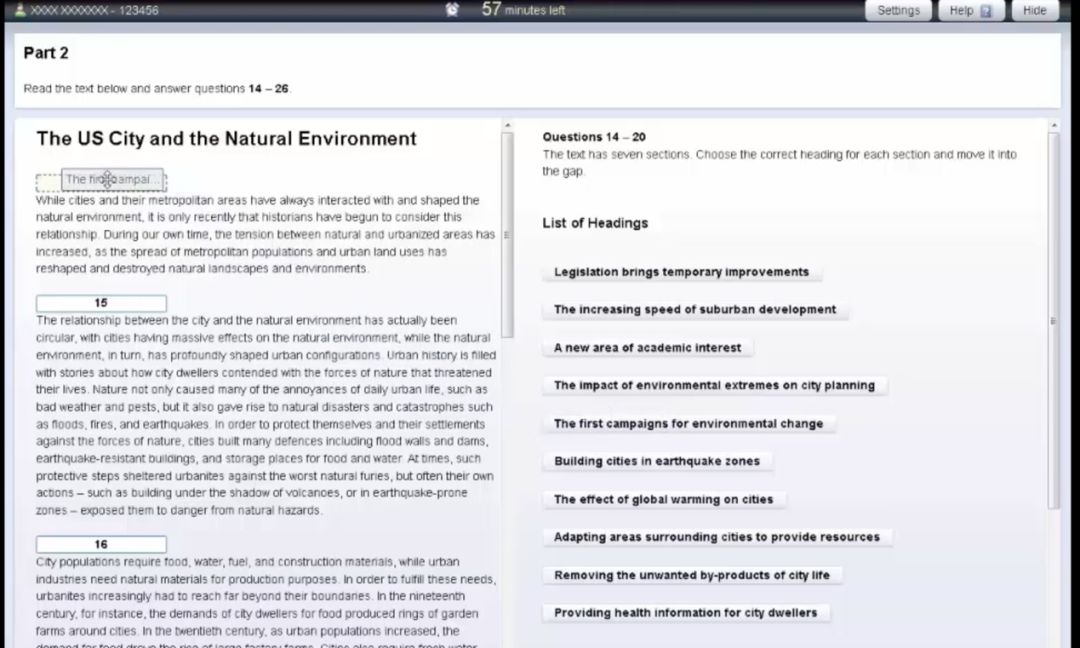The width and height of the screenshot is (1080, 648).
Task: Open the Help button
Action: (970, 10)
